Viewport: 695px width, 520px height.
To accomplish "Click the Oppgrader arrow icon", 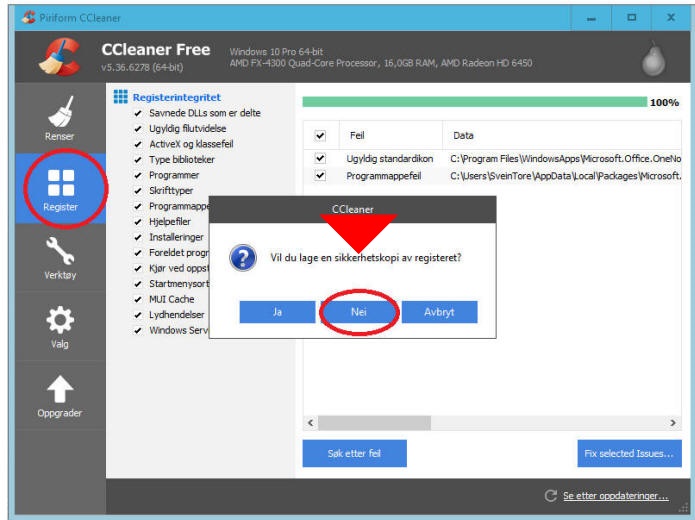I will pyautogui.click(x=60, y=389).
